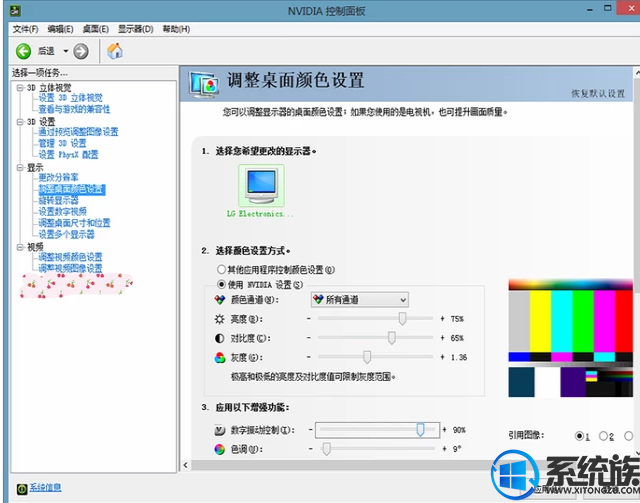
Task: Open 更改分辨率 task
Action: point(58,178)
